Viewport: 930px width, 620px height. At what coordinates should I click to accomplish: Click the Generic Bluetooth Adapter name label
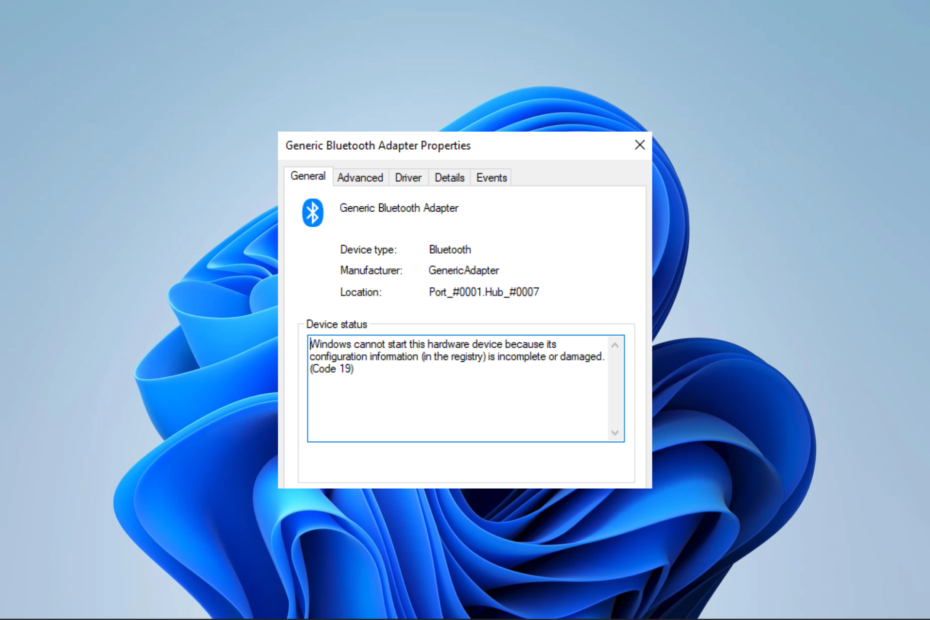(398, 207)
